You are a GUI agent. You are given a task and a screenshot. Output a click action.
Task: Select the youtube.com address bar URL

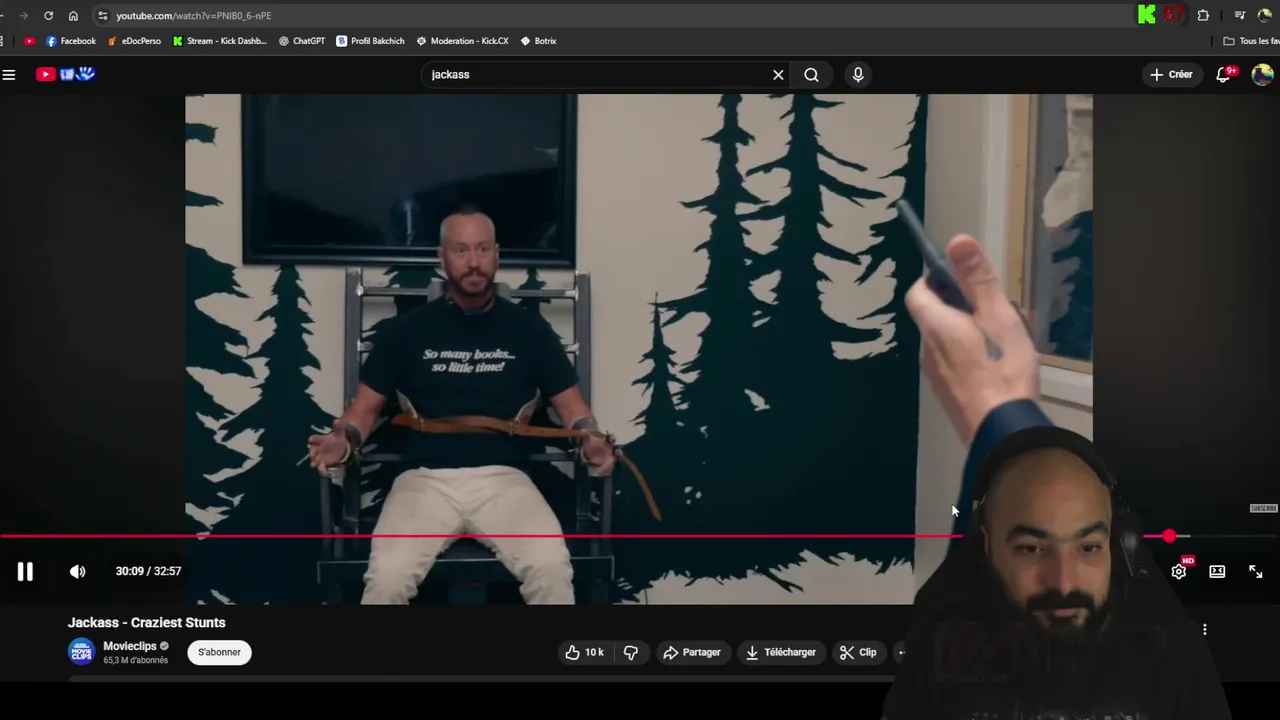(x=193, y=15)
